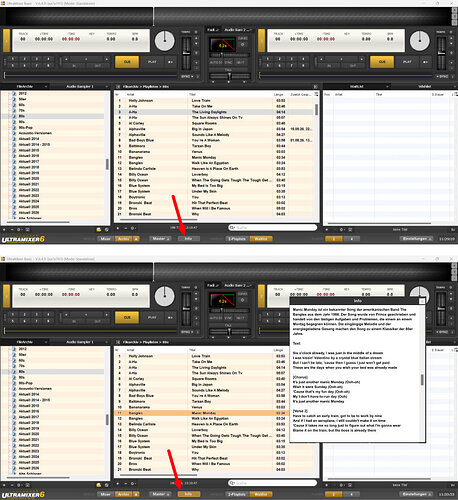
Task: Toggle Waitlist button in upper bottom bar
Action: 261,239
